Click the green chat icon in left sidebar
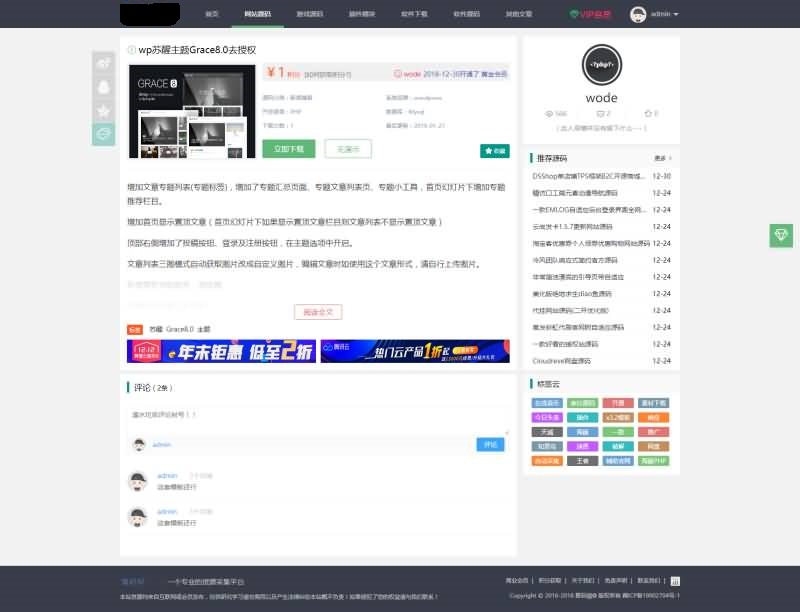Viewport: 800px width, 612px height. coord(104,134)
